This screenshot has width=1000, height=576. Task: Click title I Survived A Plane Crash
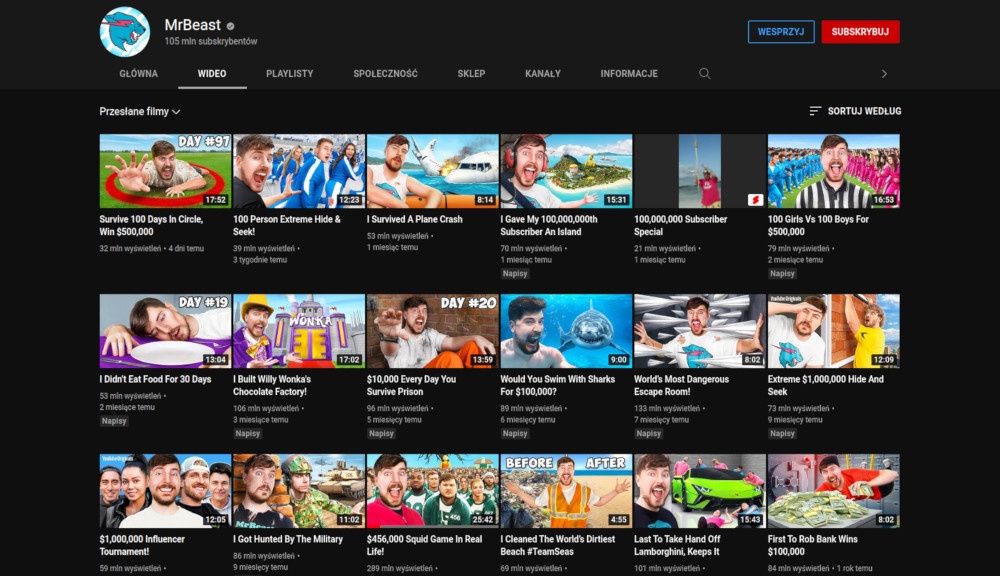pos(415,219)
